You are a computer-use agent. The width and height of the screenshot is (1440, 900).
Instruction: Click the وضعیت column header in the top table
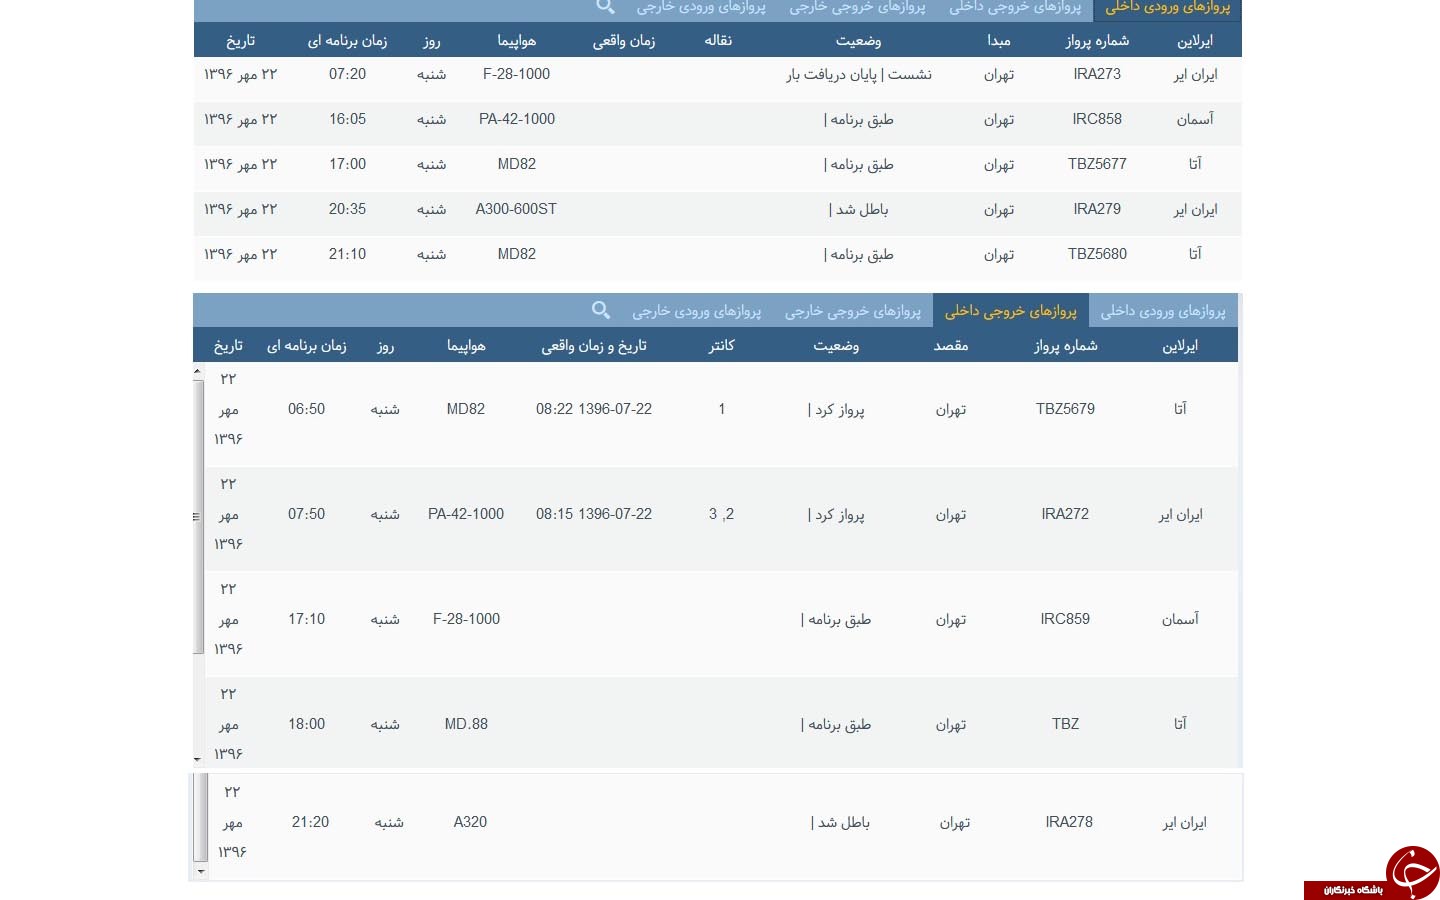click(858, 41)
